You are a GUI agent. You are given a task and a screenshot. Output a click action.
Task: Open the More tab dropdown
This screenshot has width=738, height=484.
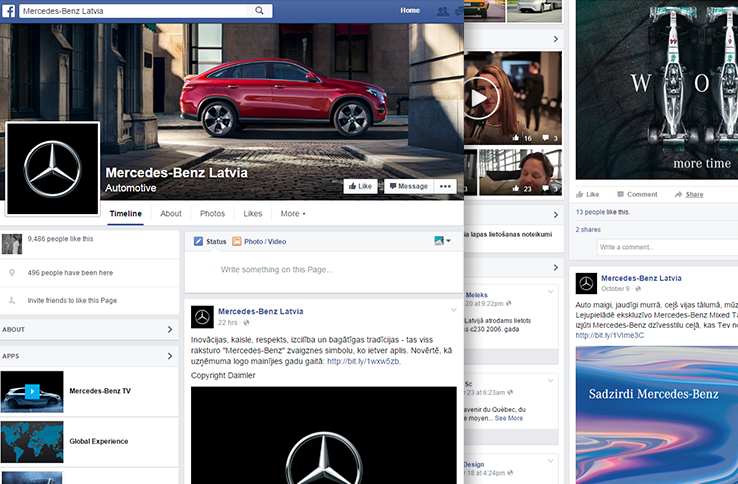tap(293, 214)
